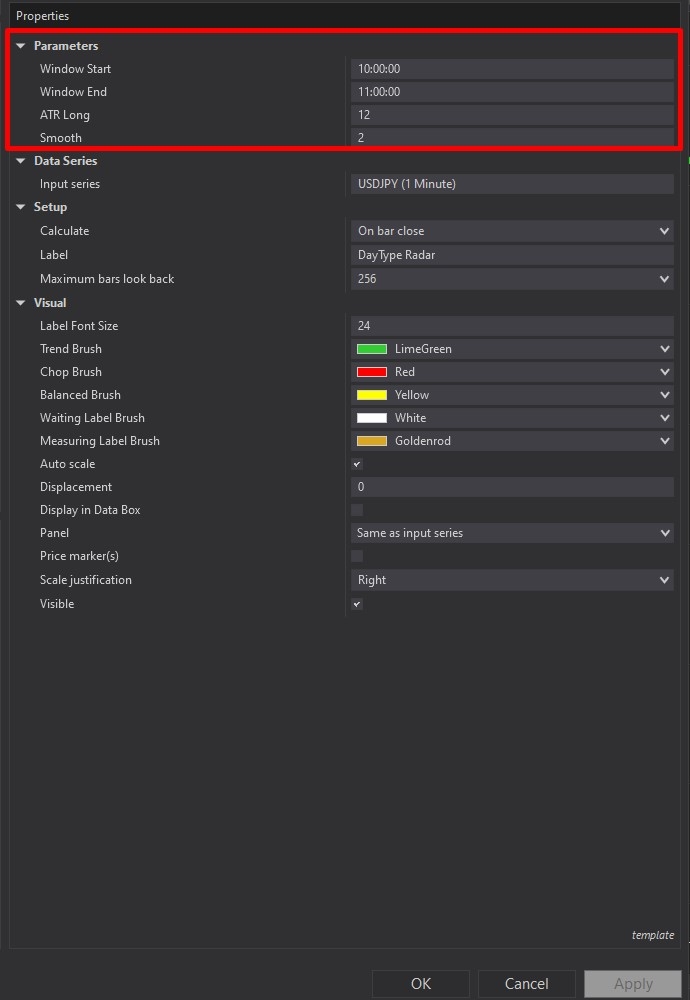690x1000 pixels.
Task: Enable Display in Data Box
Action: point(357,509)
